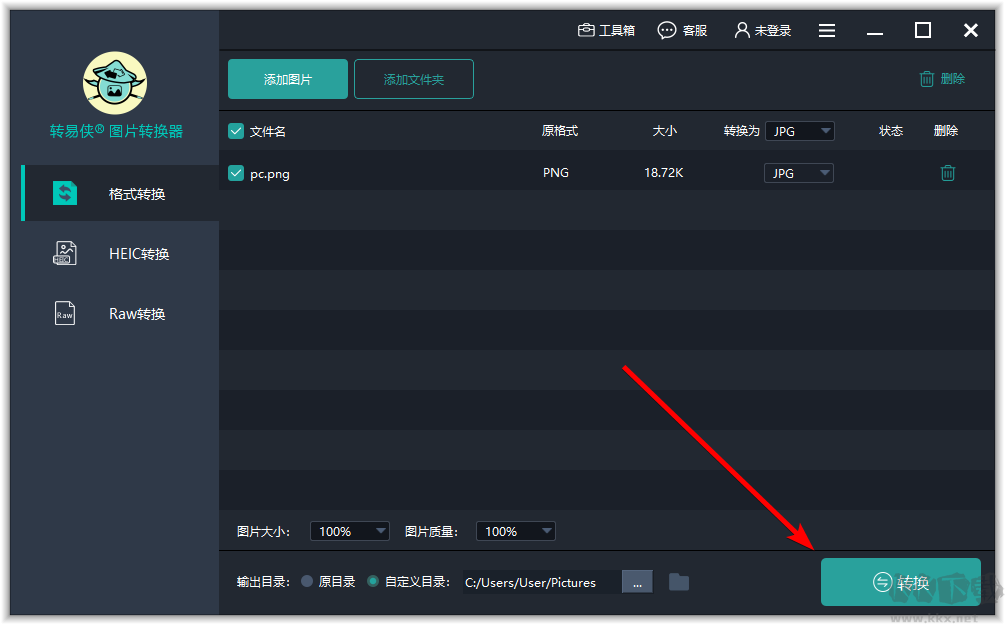1005x625 pixels.
Task: Click top-right 删除 delete button
Action: [942, 79]
